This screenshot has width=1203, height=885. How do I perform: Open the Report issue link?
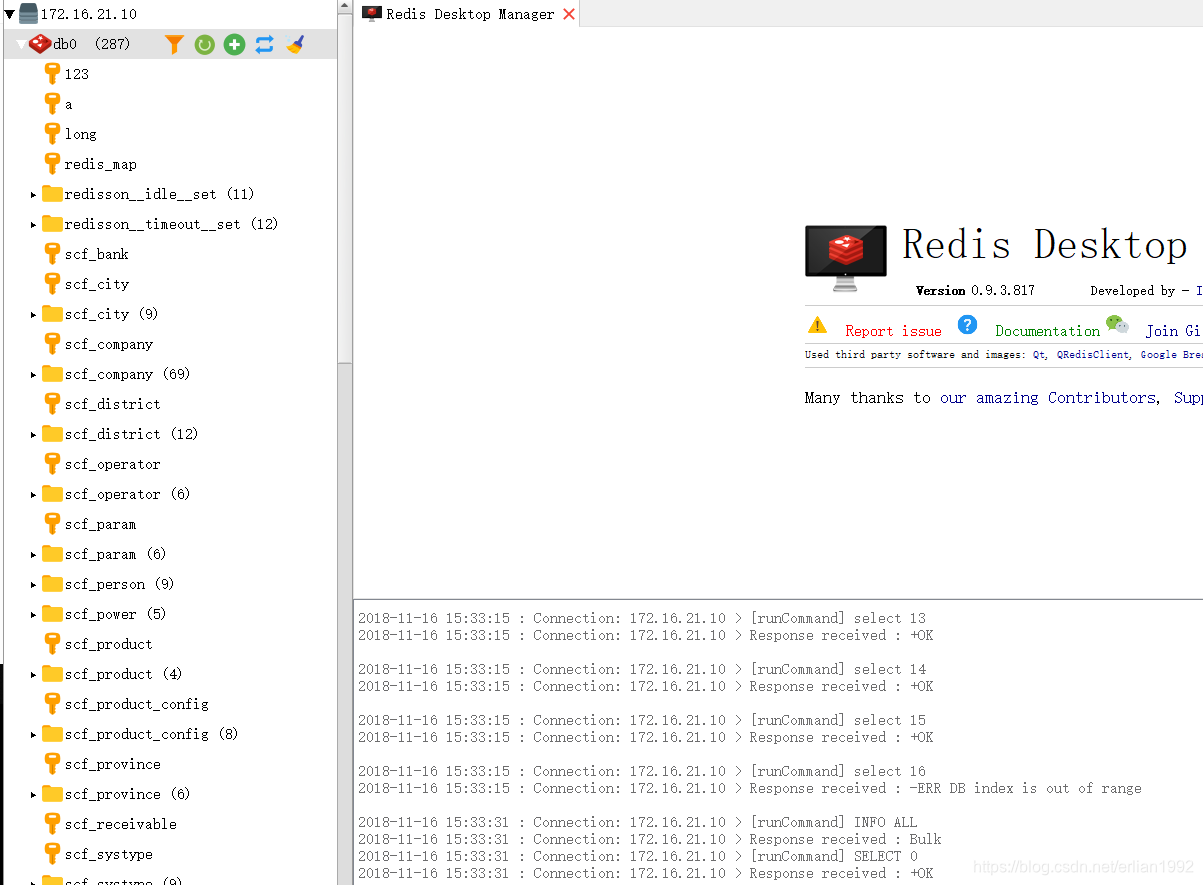pos(893,331)
